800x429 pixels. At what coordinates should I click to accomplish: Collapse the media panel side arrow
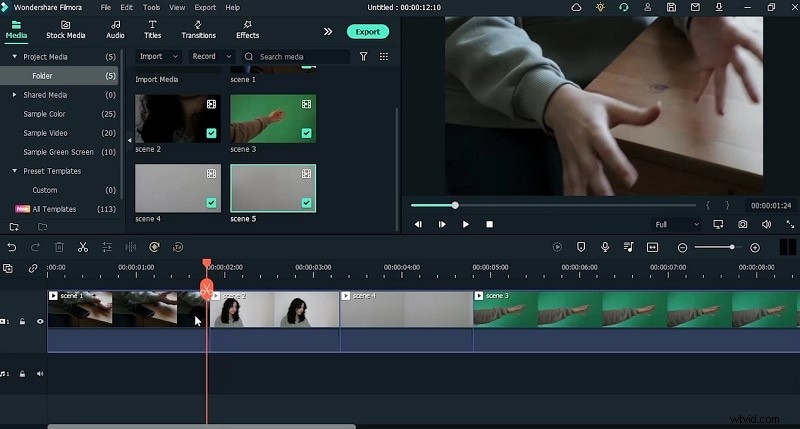point(130,140)
